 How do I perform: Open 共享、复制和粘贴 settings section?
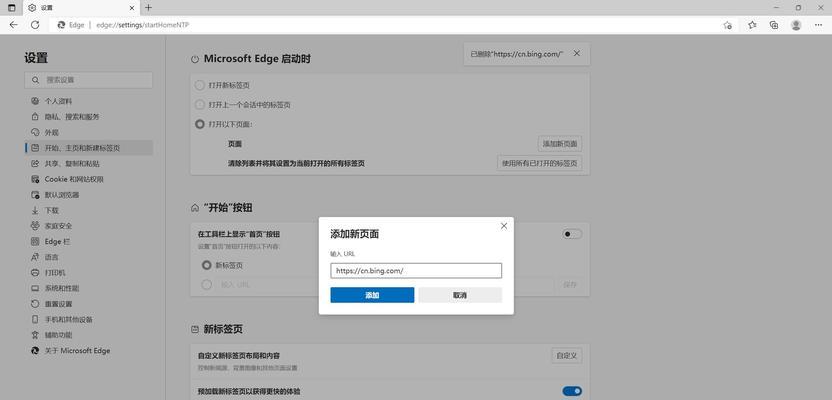click(x=89, y=163)
